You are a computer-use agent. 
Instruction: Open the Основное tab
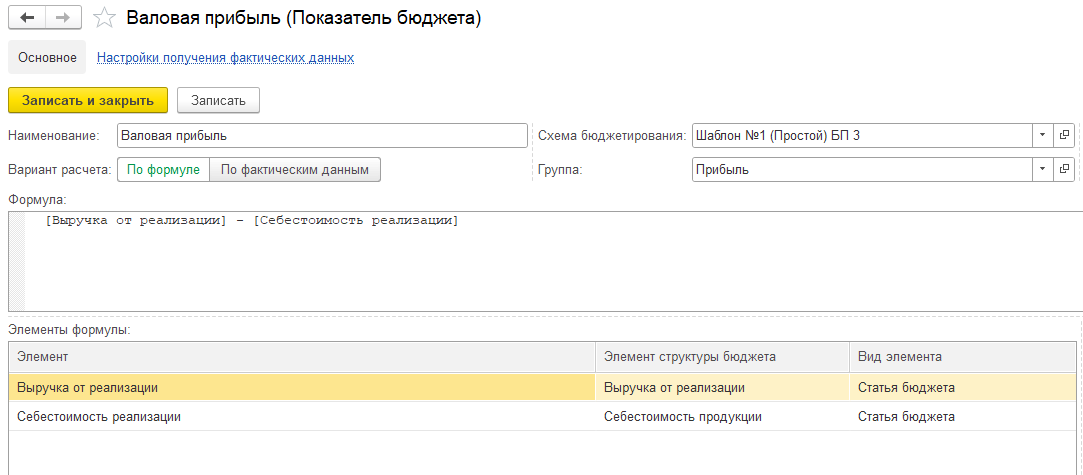47,57
